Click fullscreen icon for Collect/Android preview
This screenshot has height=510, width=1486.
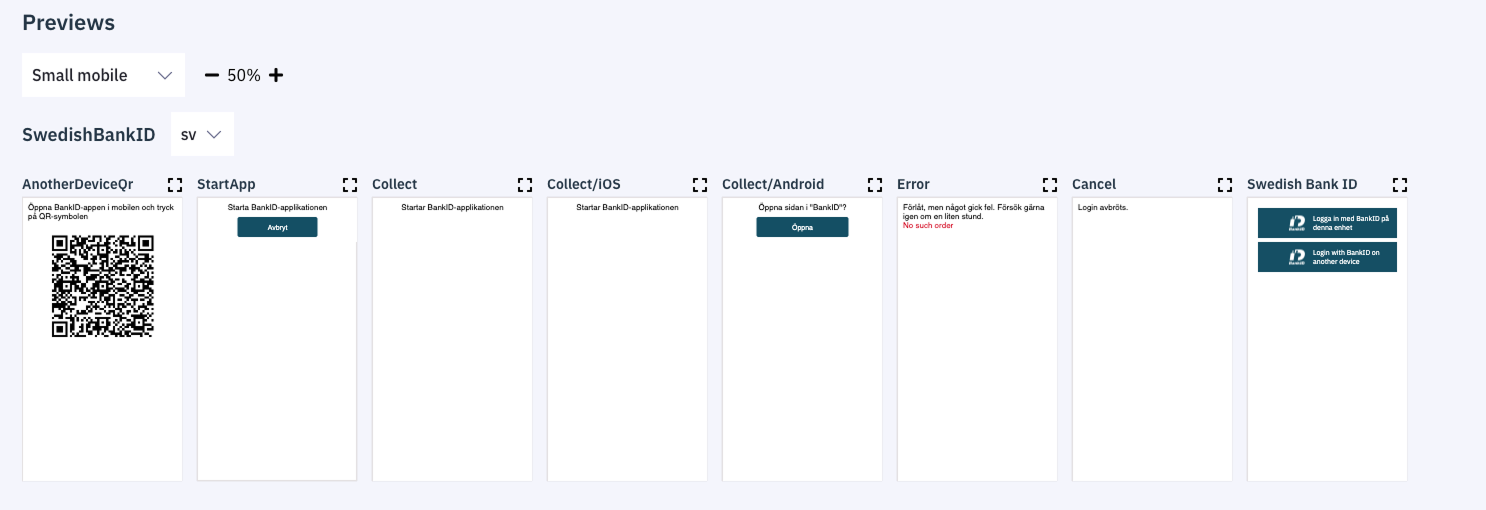(875, 185)
